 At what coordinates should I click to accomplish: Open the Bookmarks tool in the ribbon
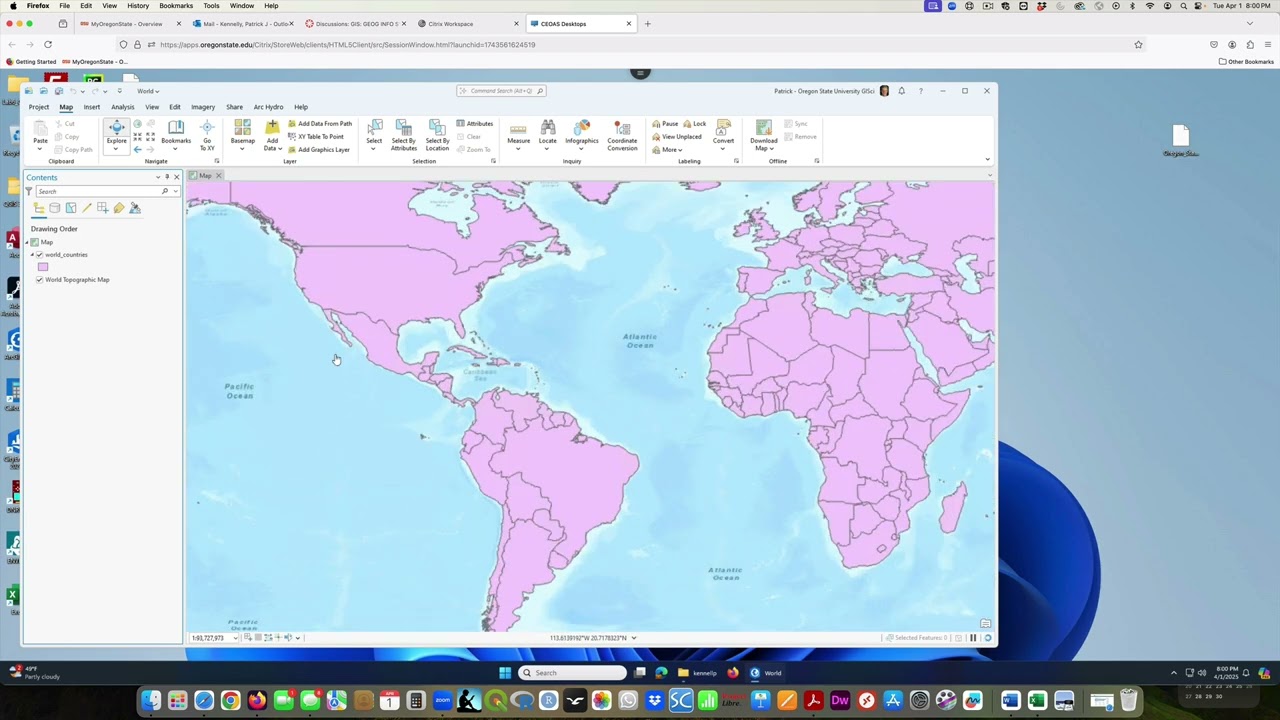(x=176, y=133)
